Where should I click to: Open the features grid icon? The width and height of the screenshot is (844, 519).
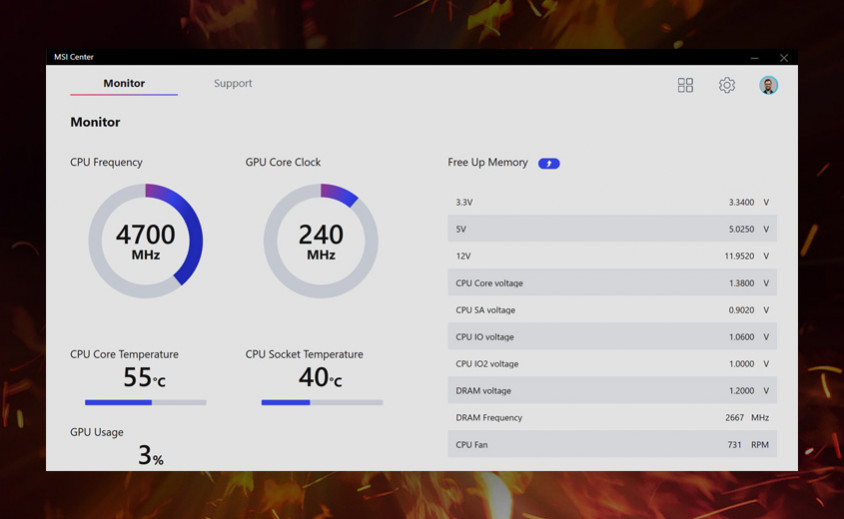pyautogui.click(x=685, y=86)
